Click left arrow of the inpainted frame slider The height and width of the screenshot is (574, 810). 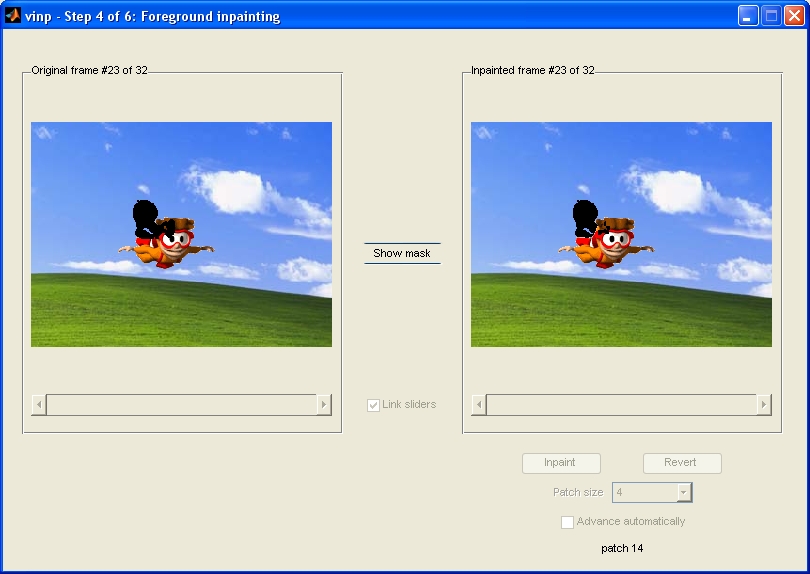point(479,404)
